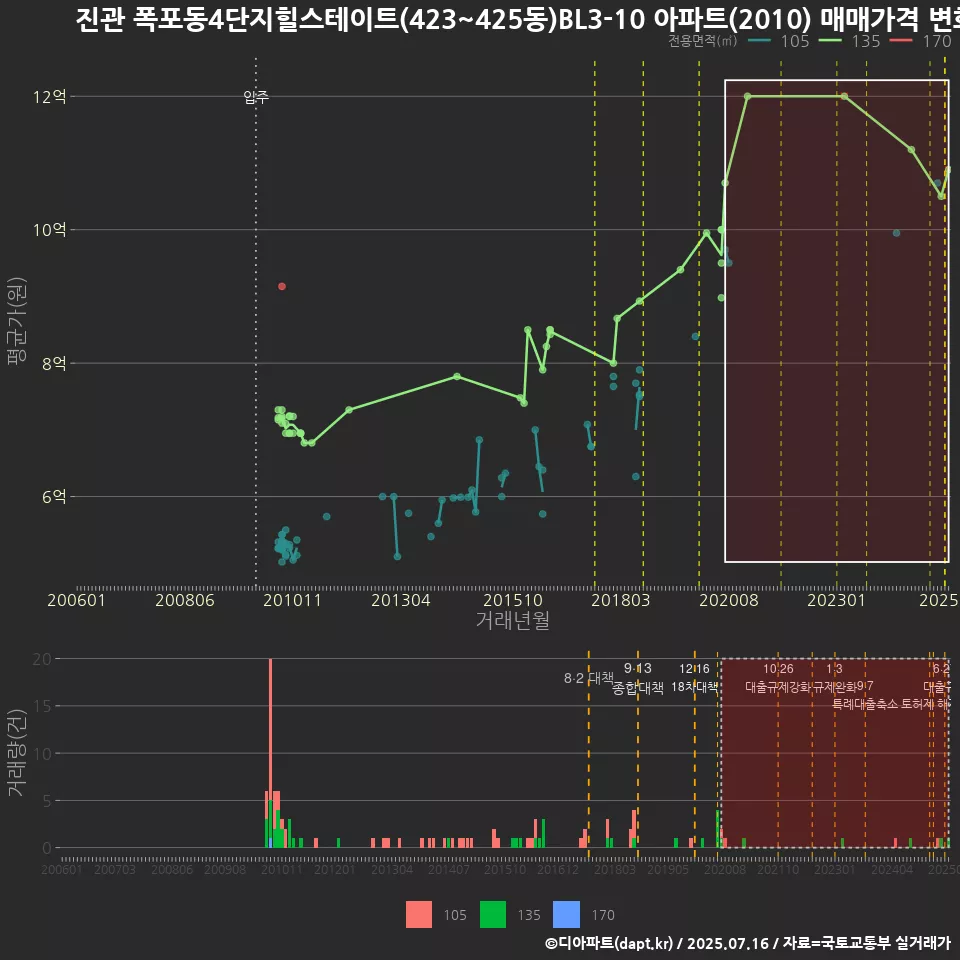Image resolution: width=960 pixels, height=960 pixels.
Task: Click 201407 on the volume chart x-axis
Action: (x=449, y=869)
